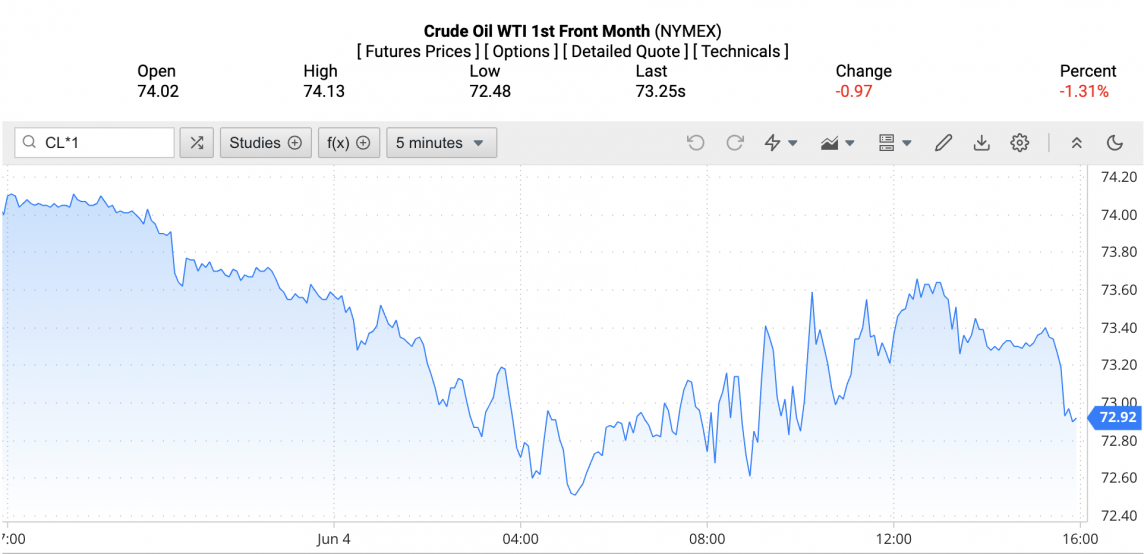Image resolution: width=1144 pixels, height=554 pixels.
Task: Add Studies to the chart
Action: [x=265, y=143]
